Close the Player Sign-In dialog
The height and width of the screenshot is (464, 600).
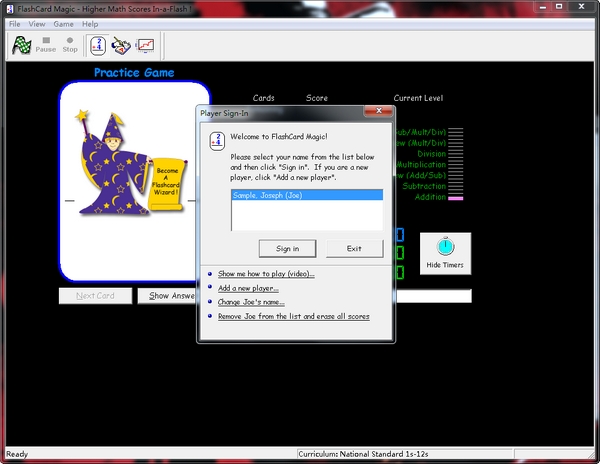click(378, 111)
